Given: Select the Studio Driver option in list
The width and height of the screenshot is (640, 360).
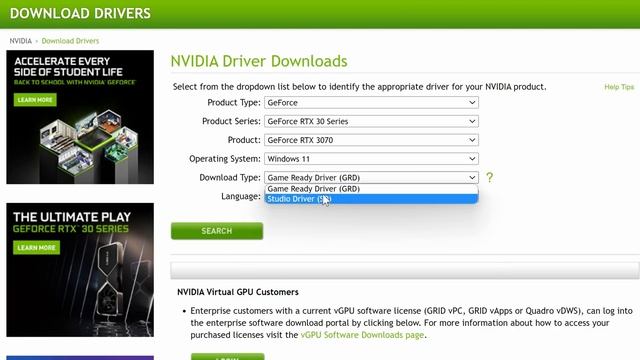Looking at the screenshot, I should tap(371, 199).
